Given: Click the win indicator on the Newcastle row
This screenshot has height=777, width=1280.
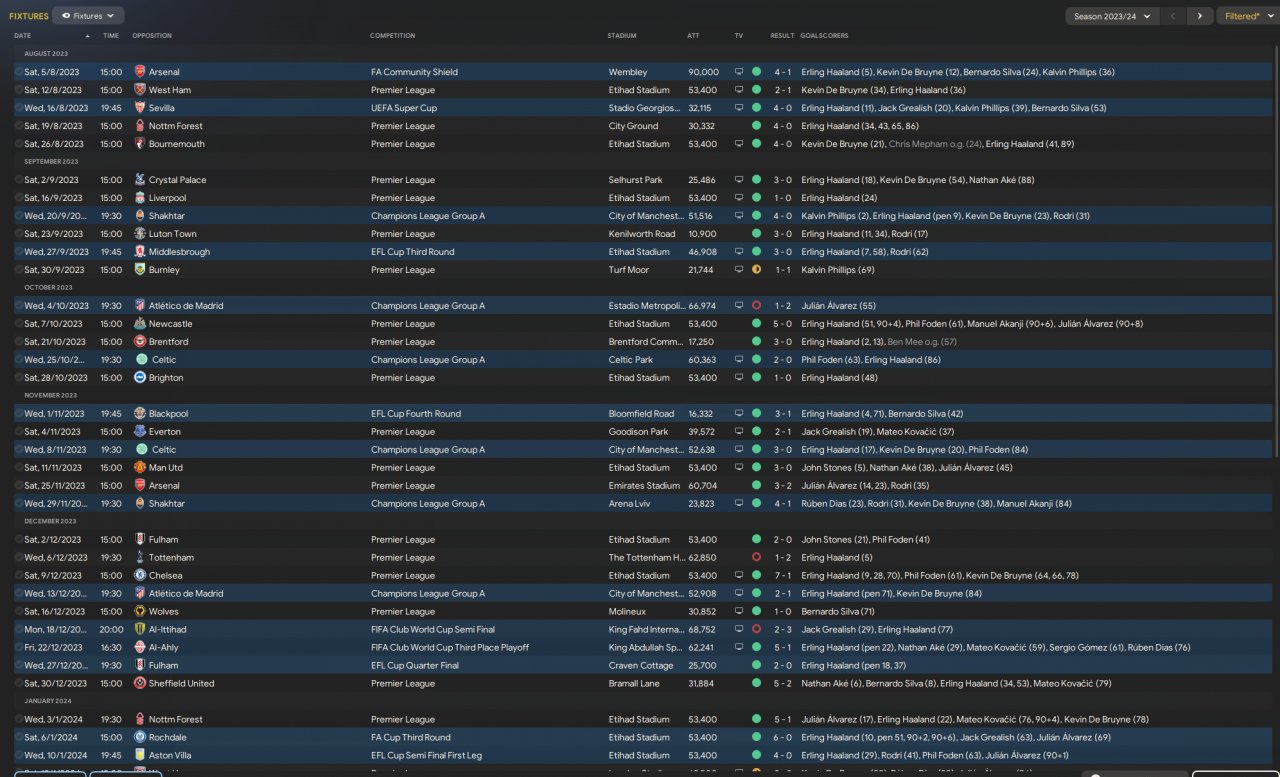Looking at the screenshot, I should [x=756, y=324].
